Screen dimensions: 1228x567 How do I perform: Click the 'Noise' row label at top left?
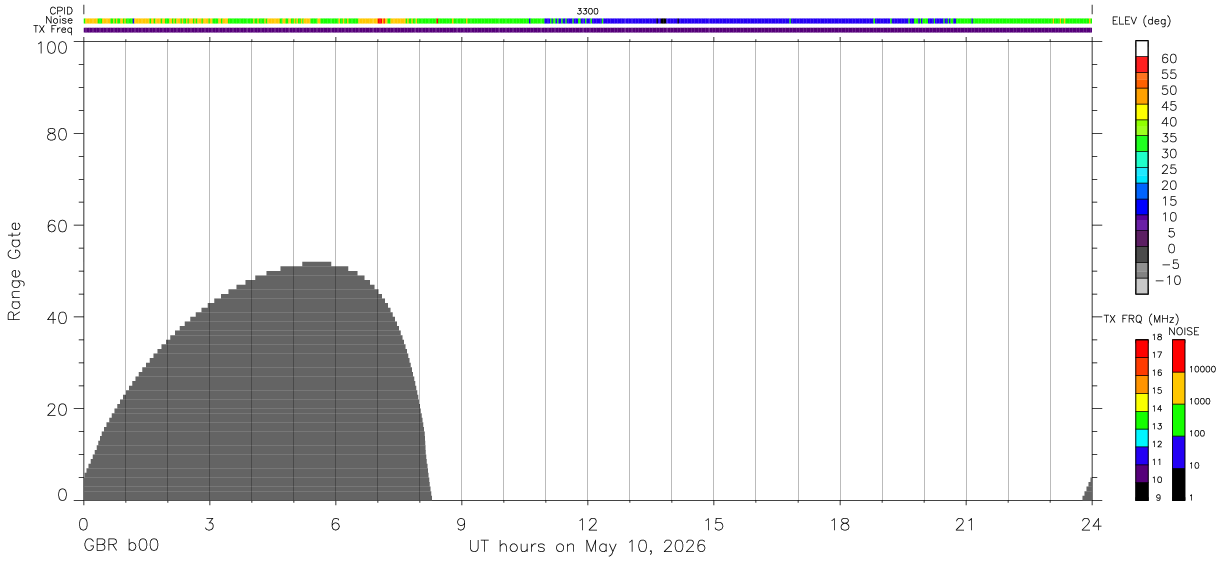pos(60,20)
